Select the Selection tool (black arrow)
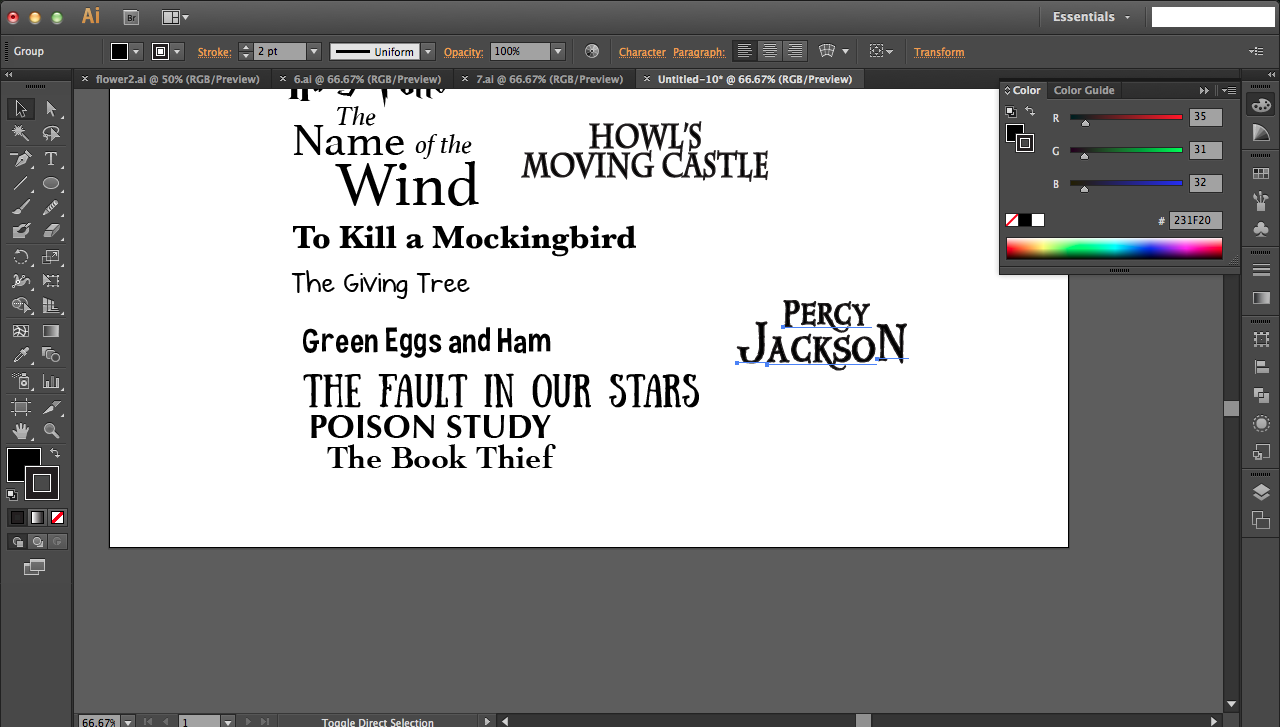The image size is (1280, 727). pyautogui.click(x=21, y=109)
